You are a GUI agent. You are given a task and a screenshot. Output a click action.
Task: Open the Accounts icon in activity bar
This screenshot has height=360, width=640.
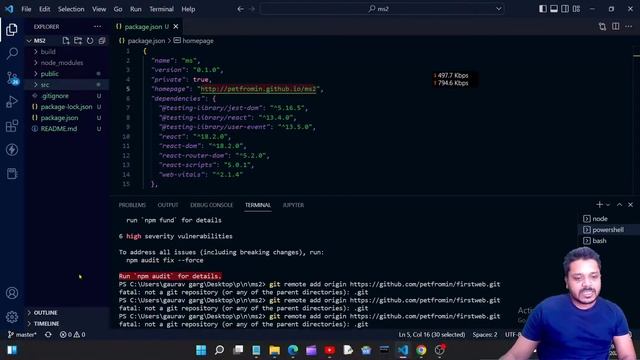click(12, 293)
